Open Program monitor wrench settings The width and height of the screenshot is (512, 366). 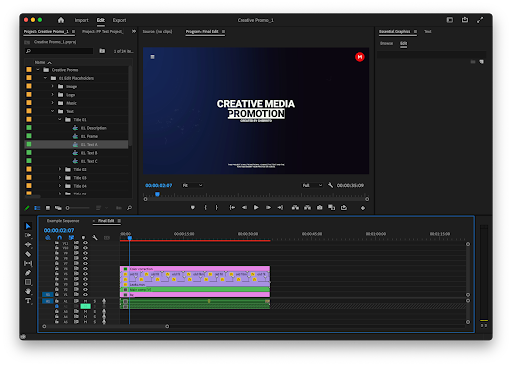click(330, 185)
